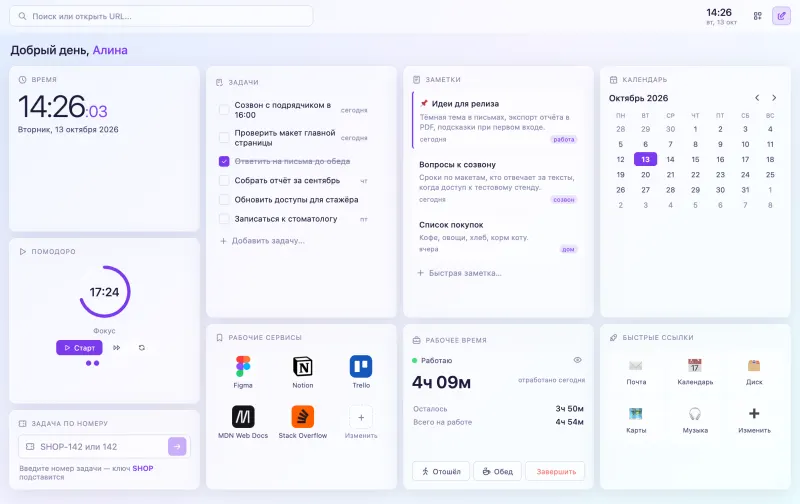Reset the pomodoro timer

coord(142,348)
